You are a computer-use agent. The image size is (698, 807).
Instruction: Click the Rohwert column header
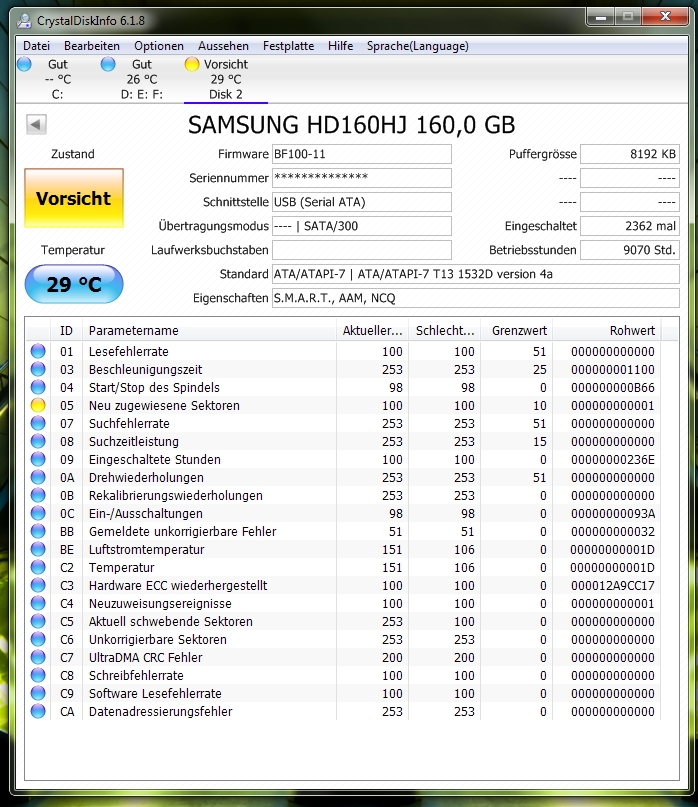607,330
